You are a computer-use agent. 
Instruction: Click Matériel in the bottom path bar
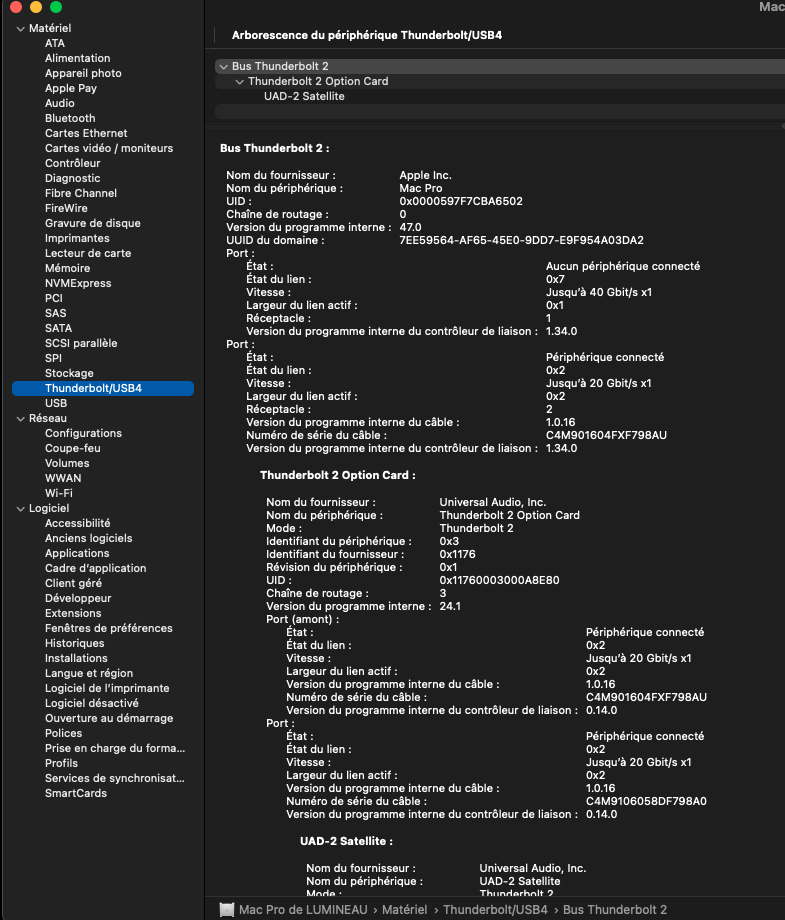point(404,910)
